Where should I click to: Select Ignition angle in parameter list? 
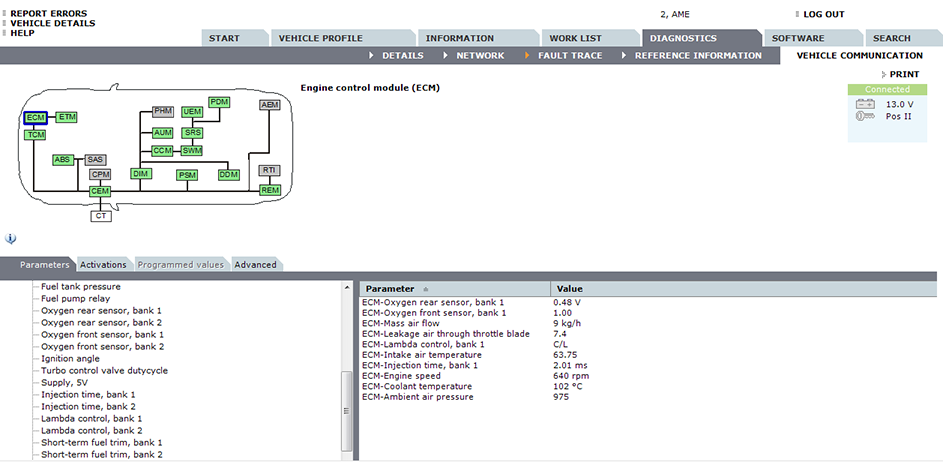click(x=70, y=358)
